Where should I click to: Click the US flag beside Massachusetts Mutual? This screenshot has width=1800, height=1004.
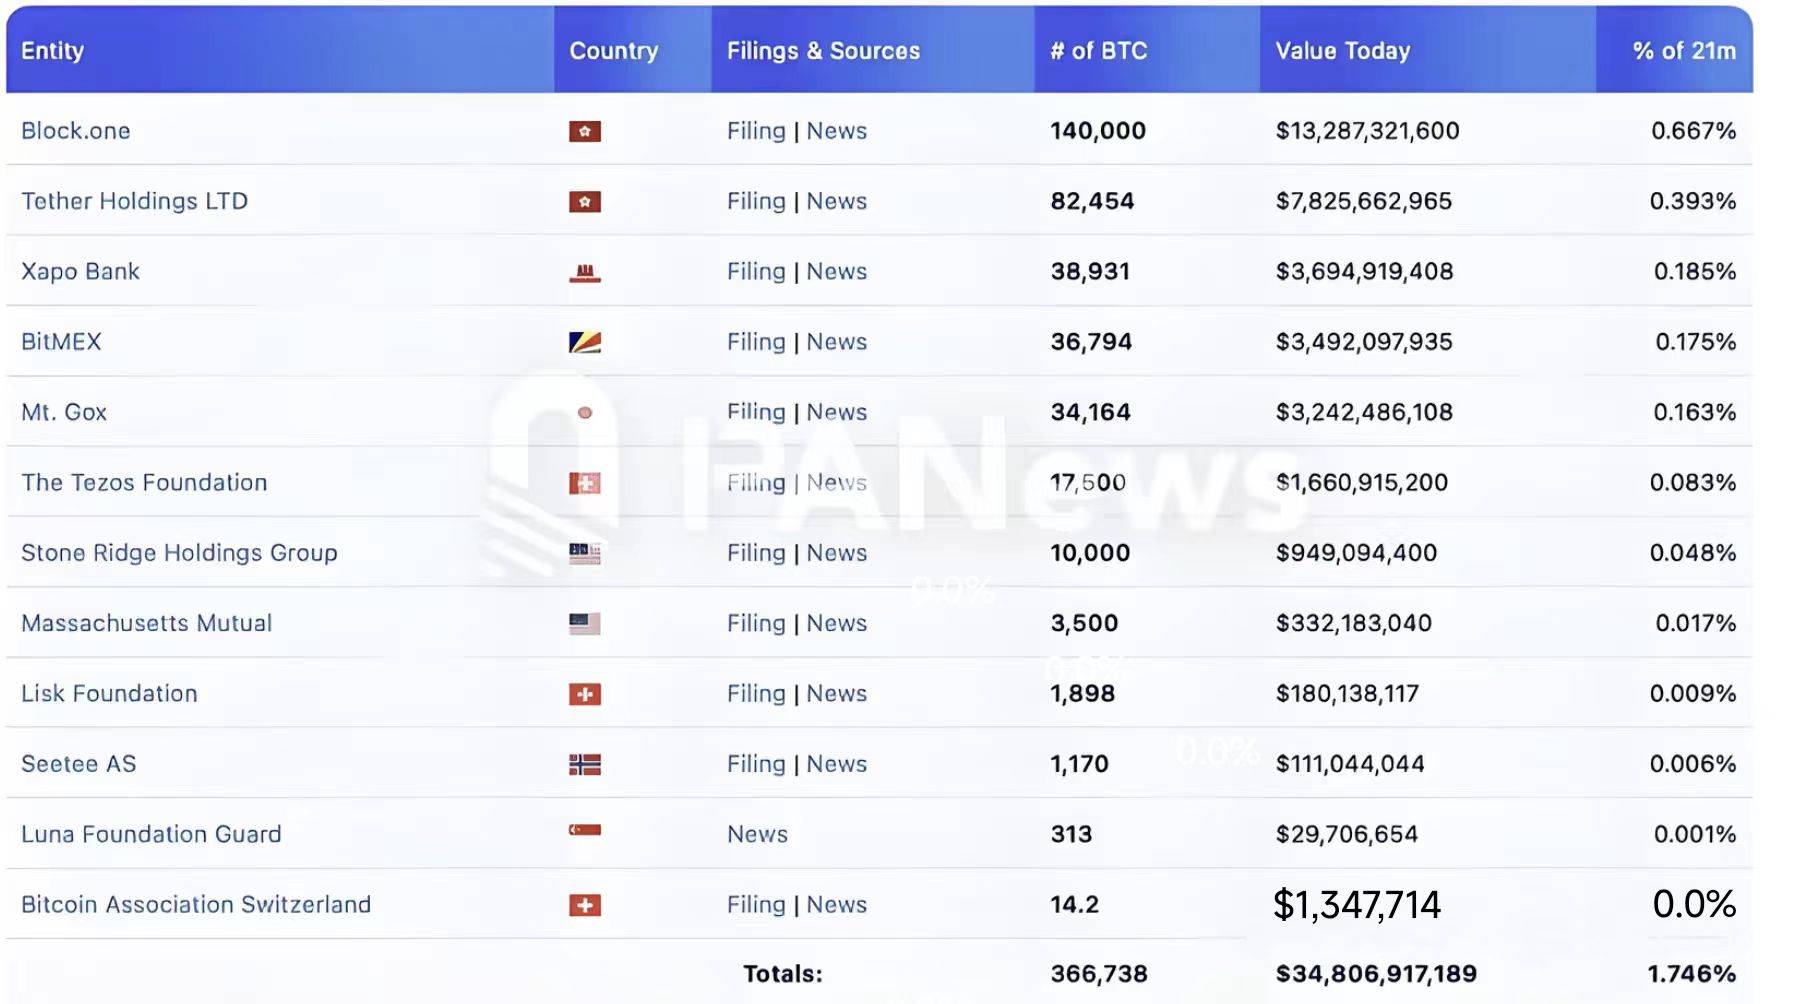click(584, 624)
